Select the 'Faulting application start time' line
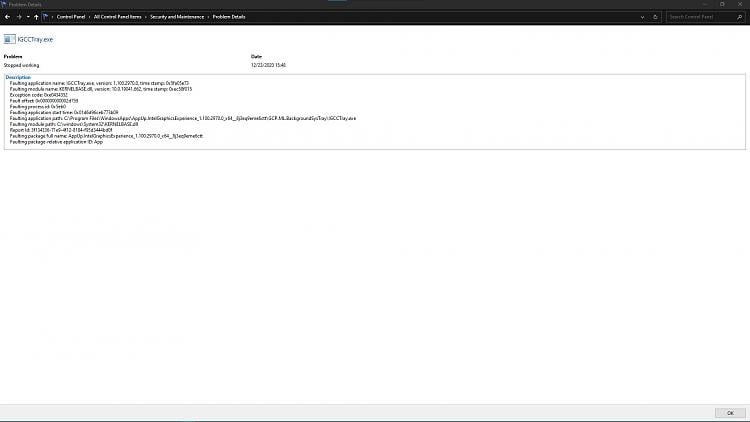The image size is (750, 422). [x=64, y=112]
